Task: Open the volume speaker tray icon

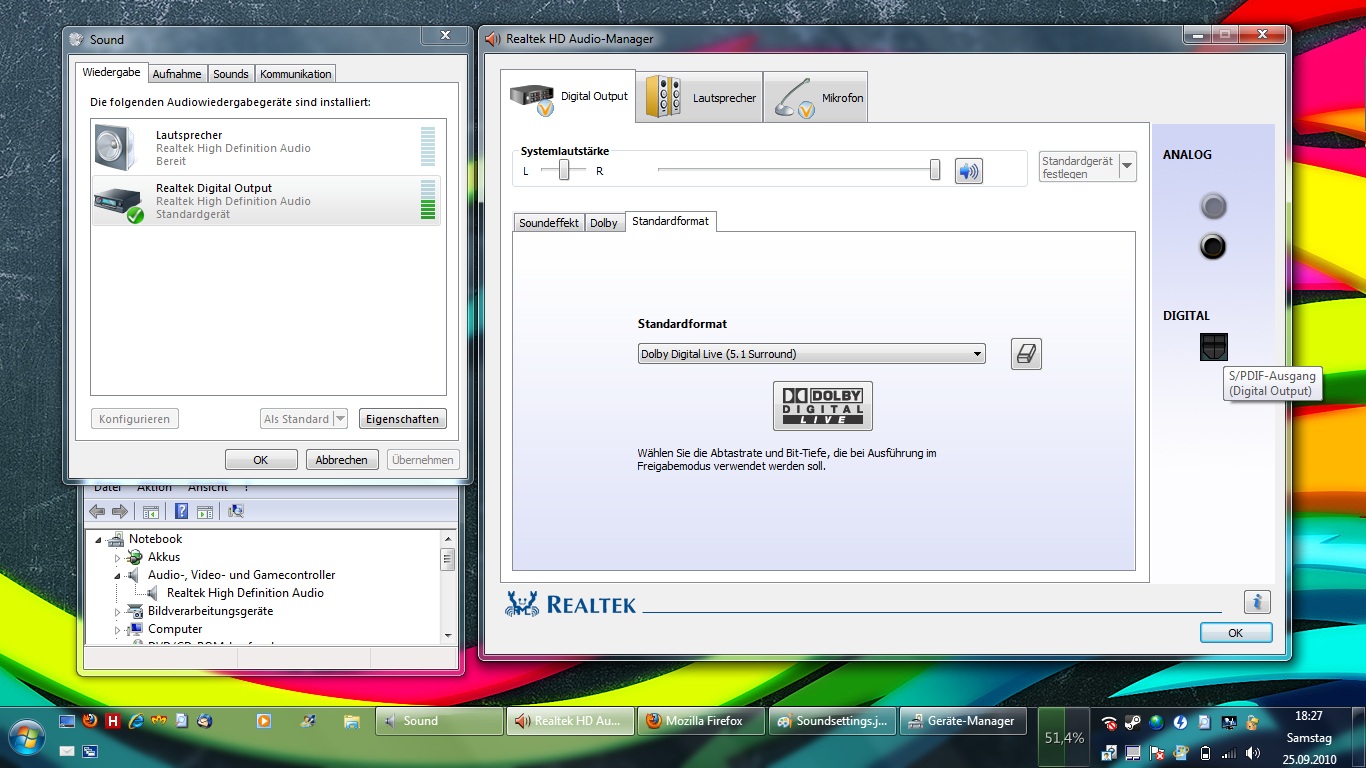Action: pos(1255,753)
